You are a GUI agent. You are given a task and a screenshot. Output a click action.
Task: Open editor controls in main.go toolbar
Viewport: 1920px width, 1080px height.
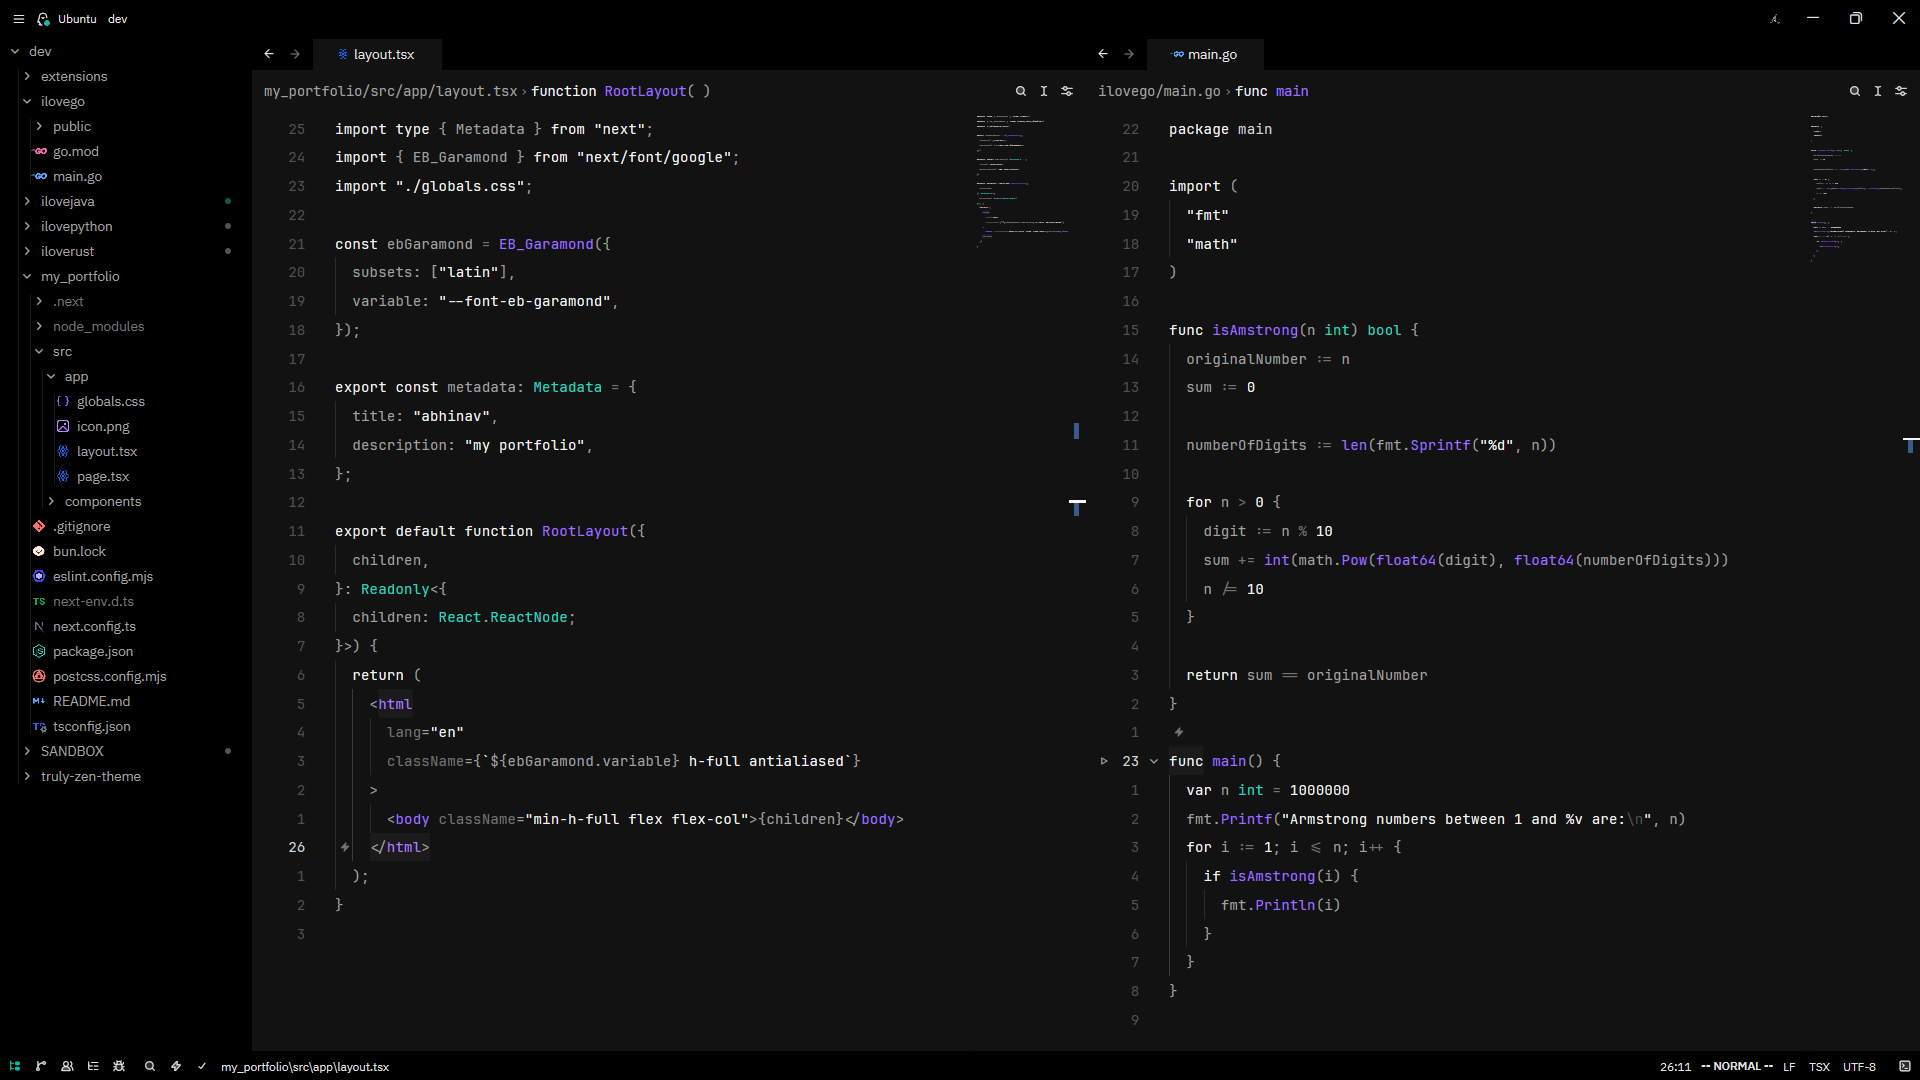[x=1901, y=91]
